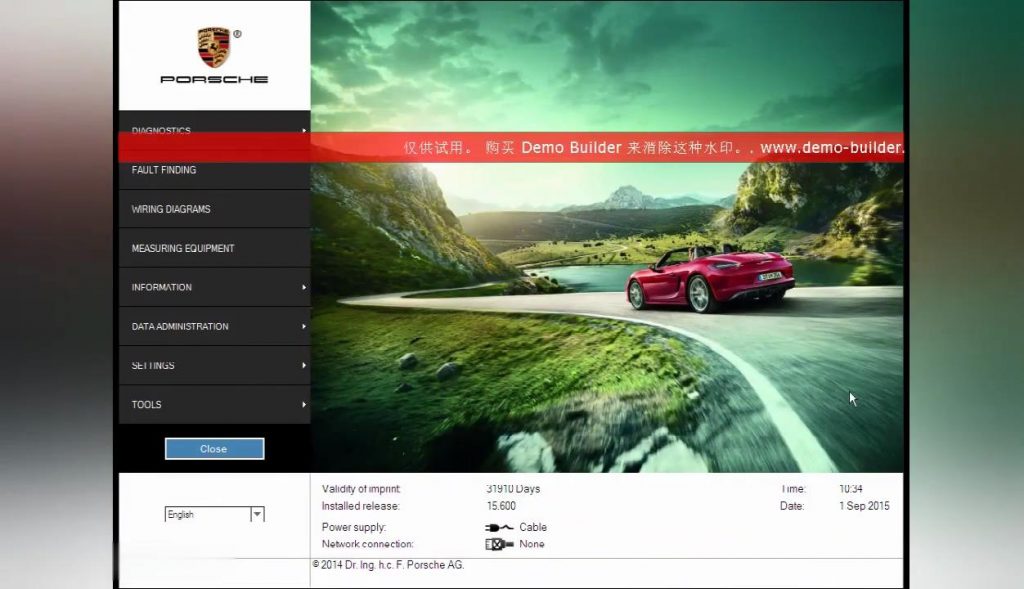Click the Porsche crest logo

213,47
